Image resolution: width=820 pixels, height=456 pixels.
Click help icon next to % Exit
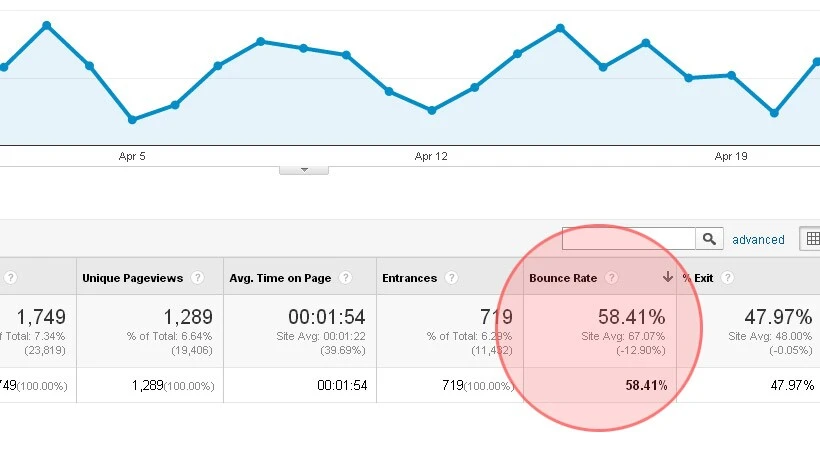click(727, 278)
